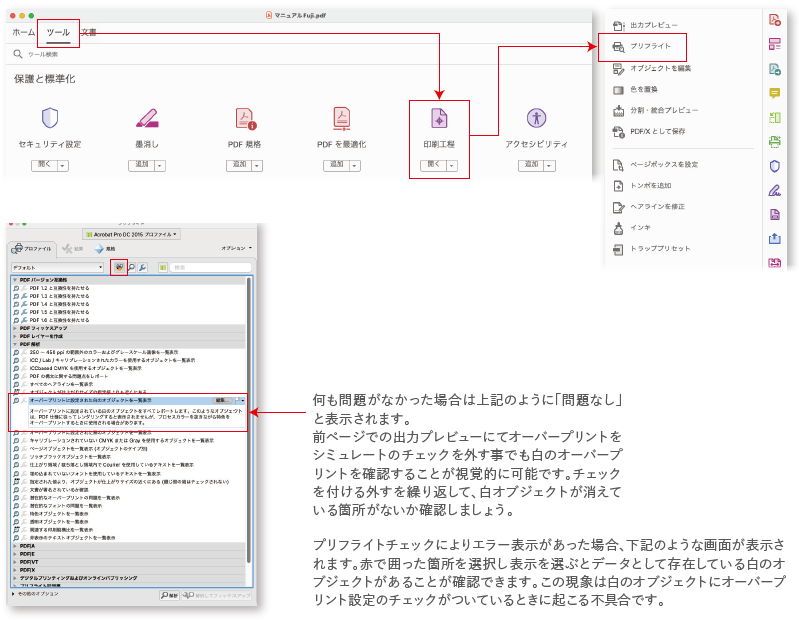
Task: Open the アクセシビリティ tool icon
Action: (536, 118)
